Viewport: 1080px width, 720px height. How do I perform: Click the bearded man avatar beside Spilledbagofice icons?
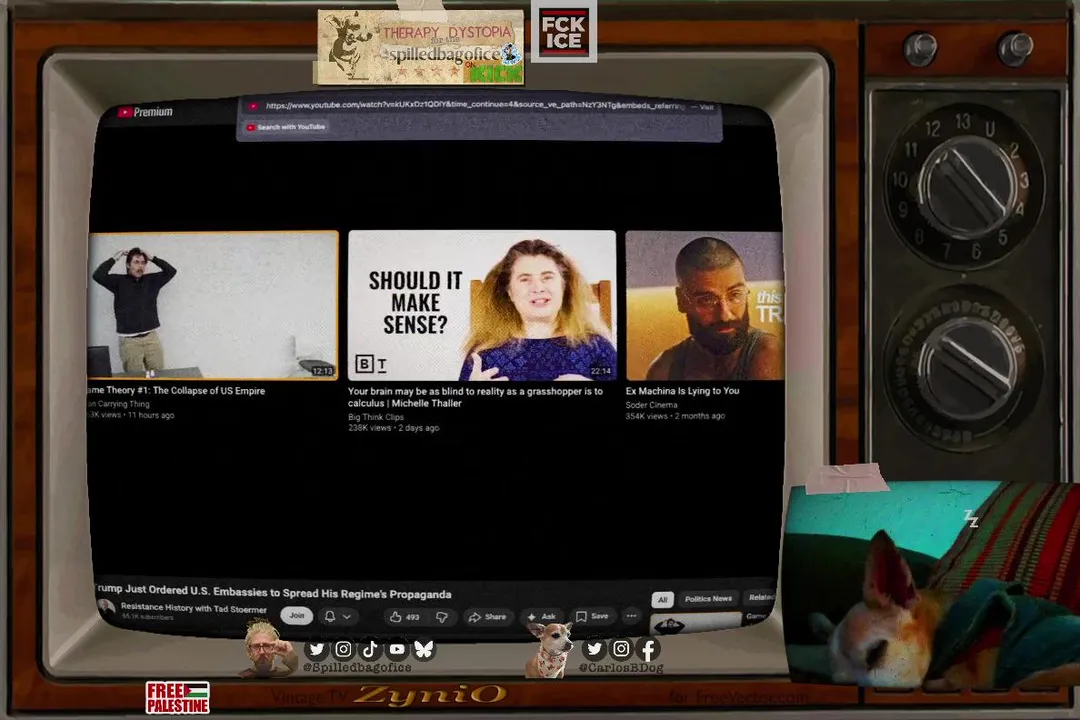267,649
